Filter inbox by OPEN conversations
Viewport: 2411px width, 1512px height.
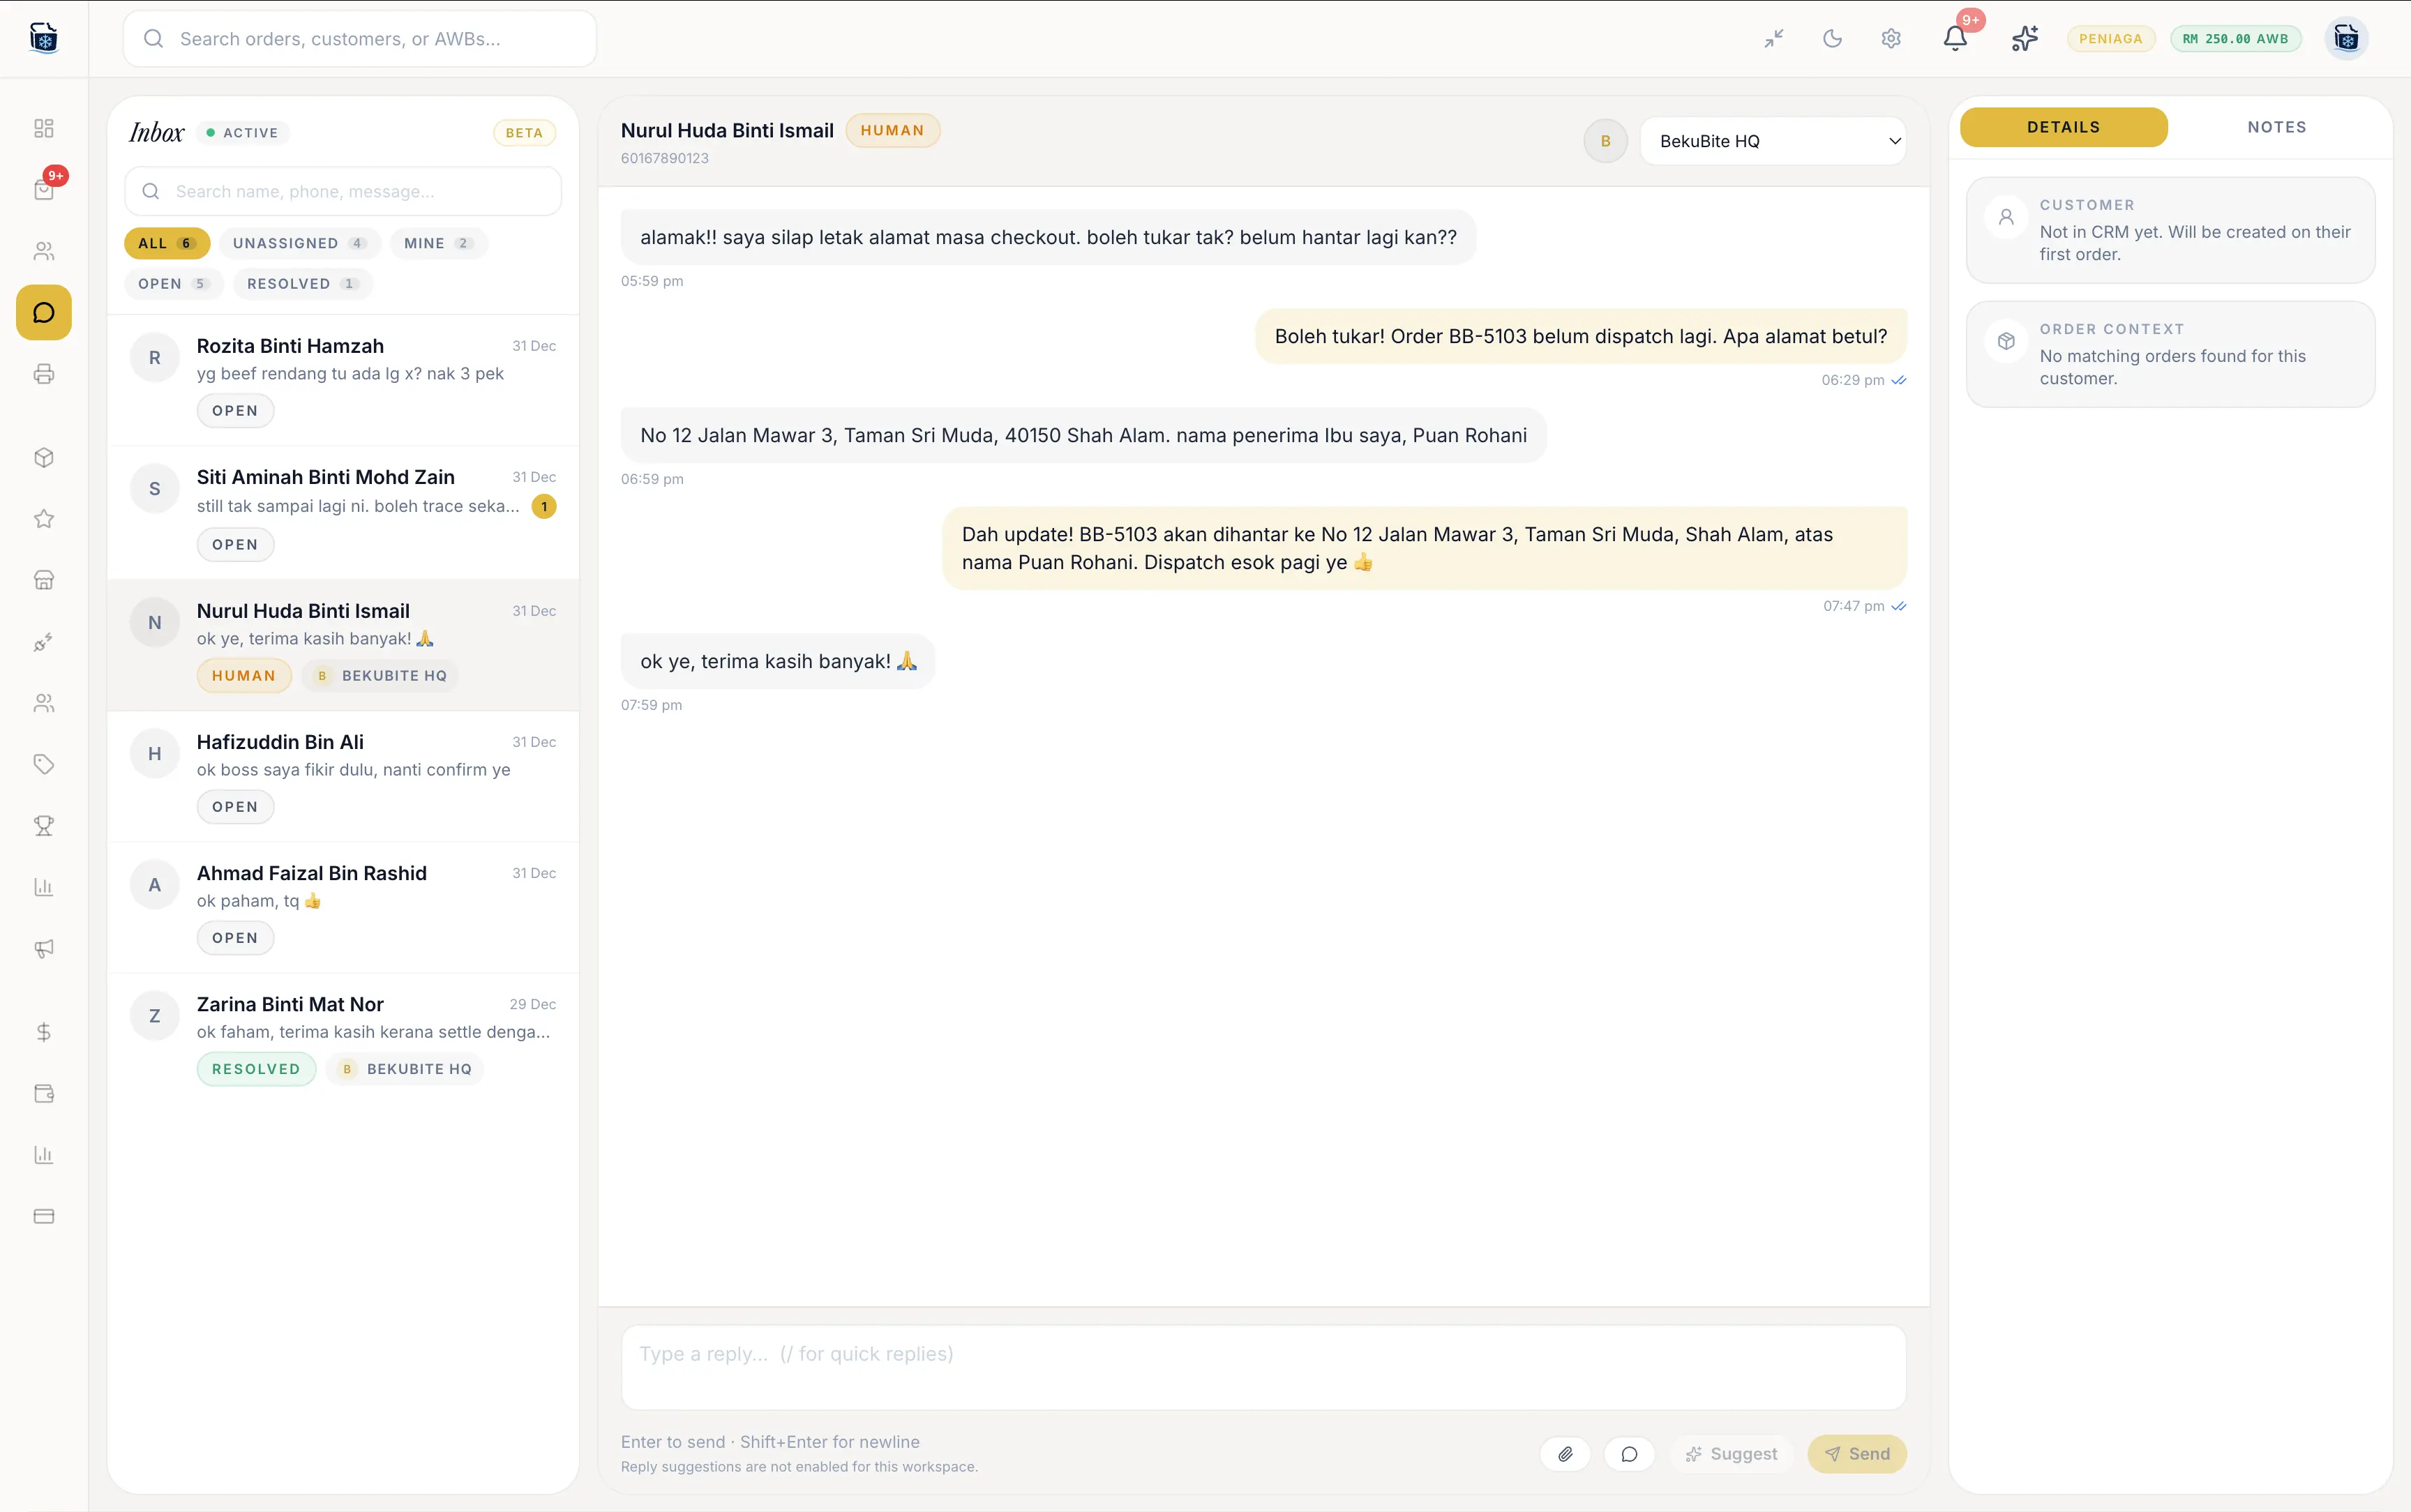173,284
